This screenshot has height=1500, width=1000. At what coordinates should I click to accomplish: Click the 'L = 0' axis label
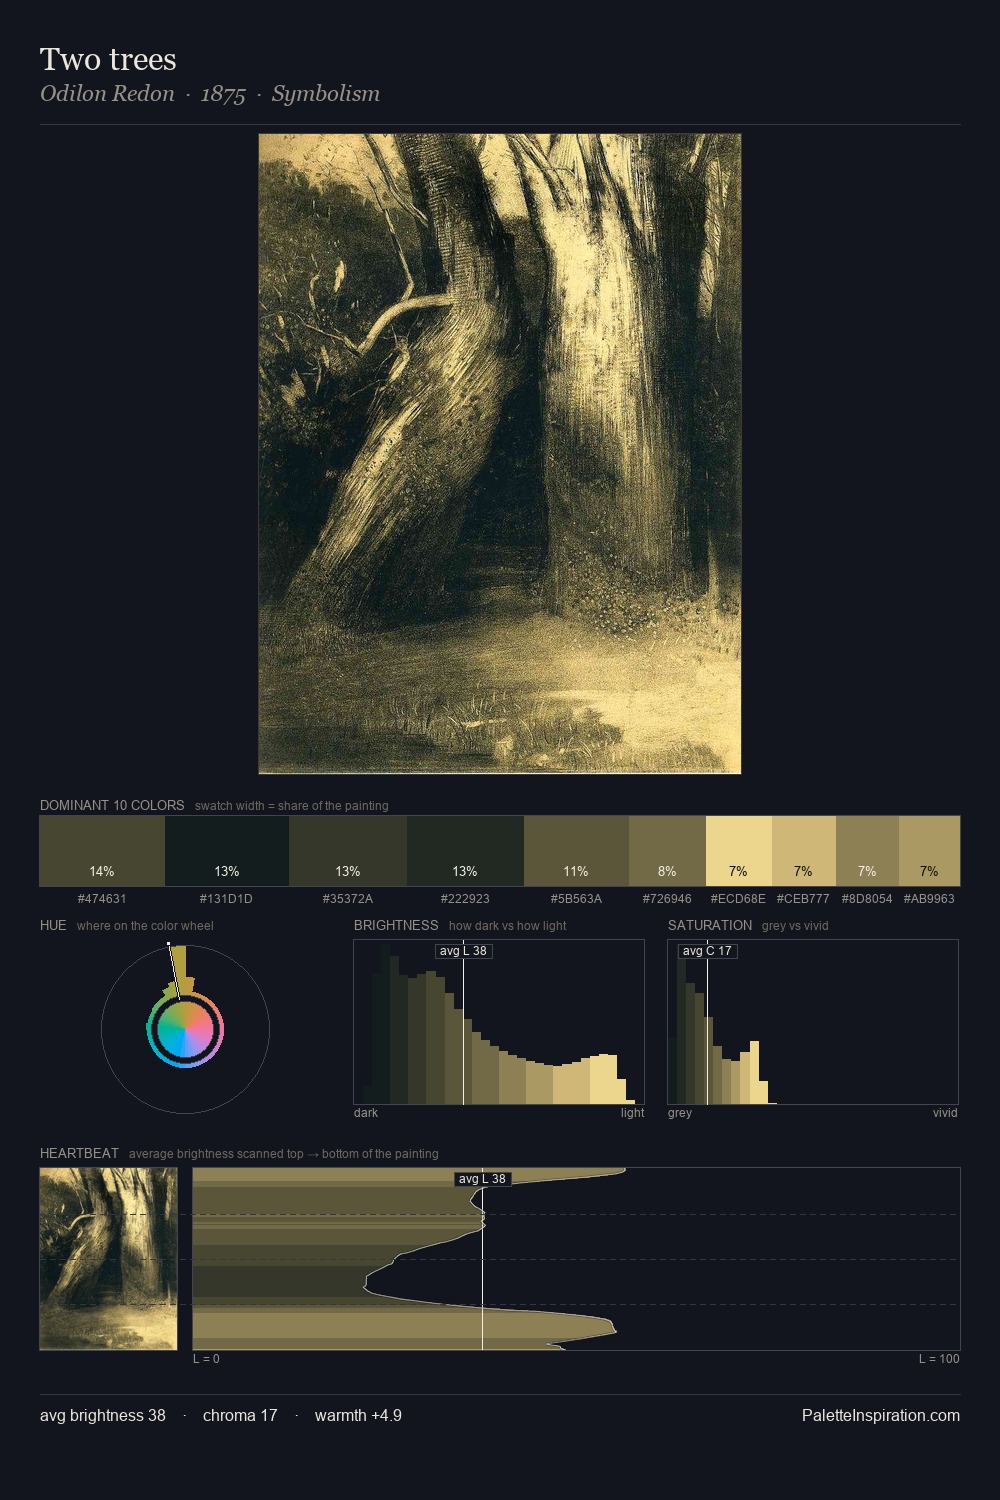(x=206, y=1359)
